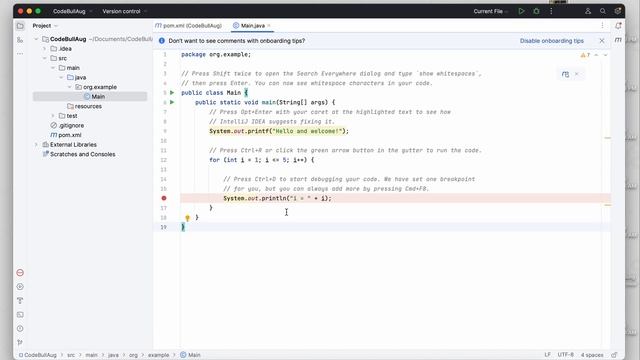Click src in breadcrumb bar

tap(71, 355)
